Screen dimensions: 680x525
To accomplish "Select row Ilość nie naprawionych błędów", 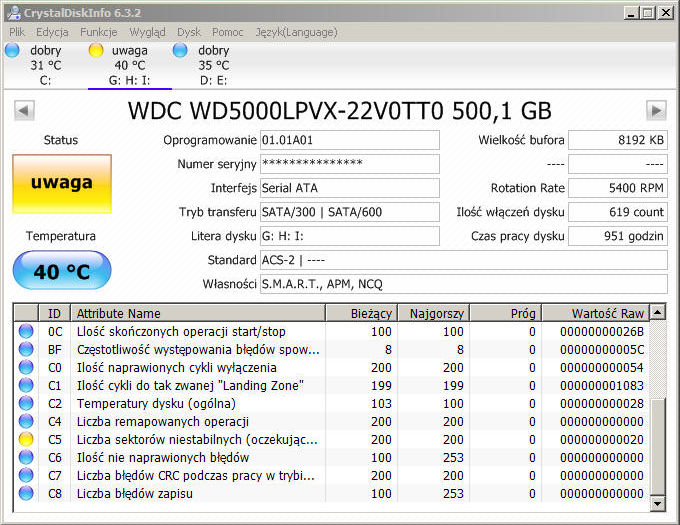I will point(332,457).
